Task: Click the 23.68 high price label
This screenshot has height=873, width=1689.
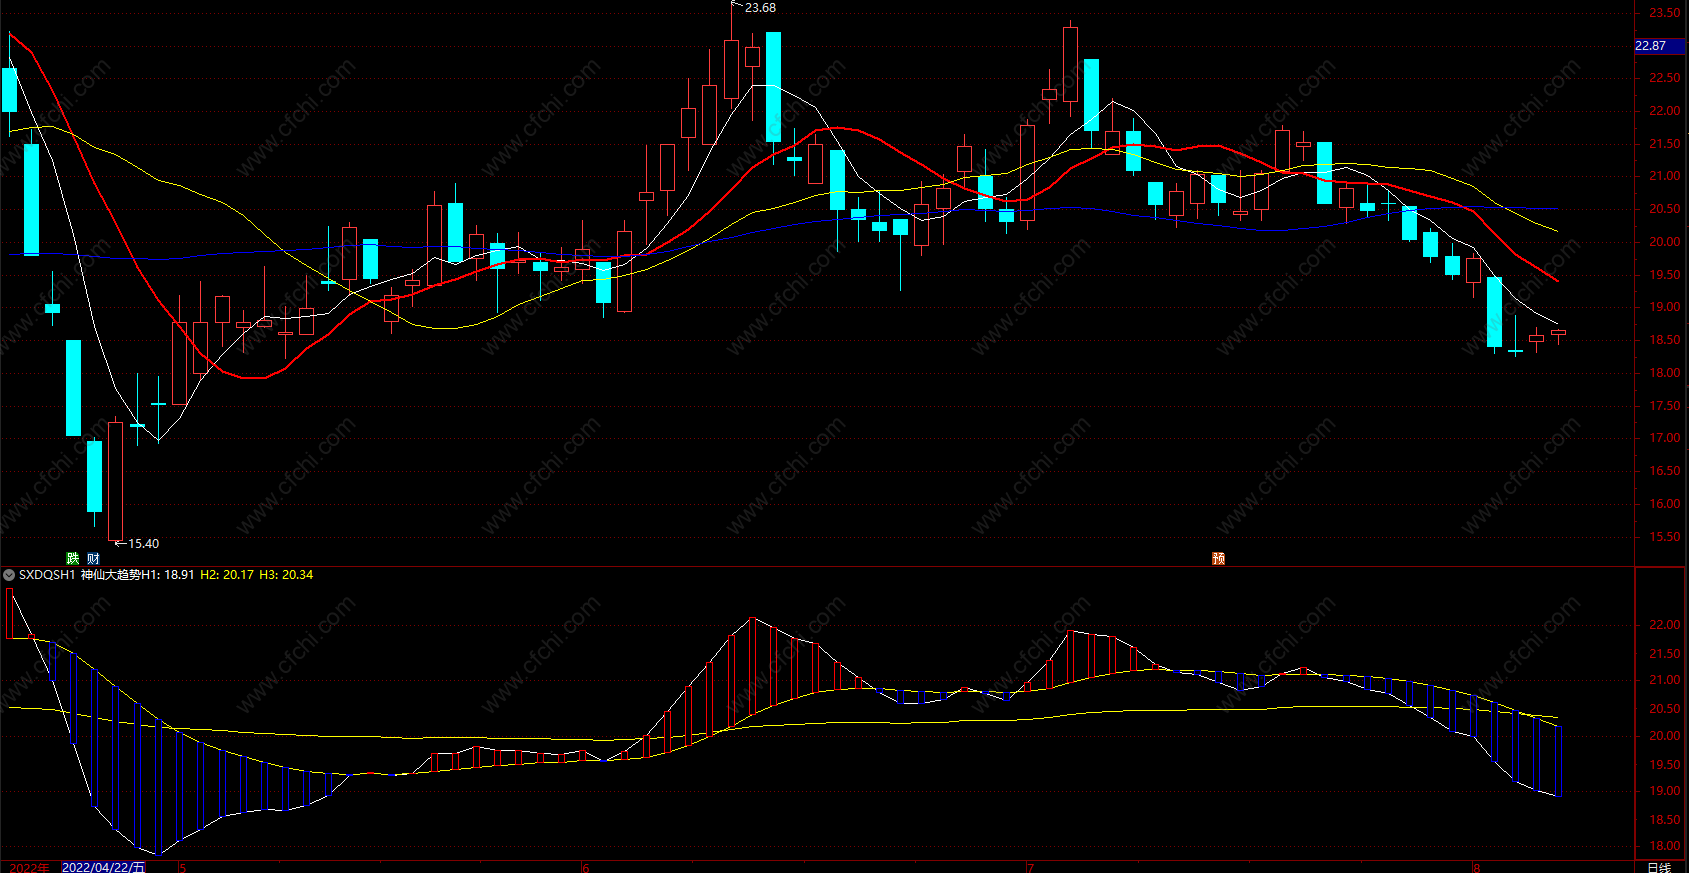Action: pyautogui.click(x=760, y=8)
